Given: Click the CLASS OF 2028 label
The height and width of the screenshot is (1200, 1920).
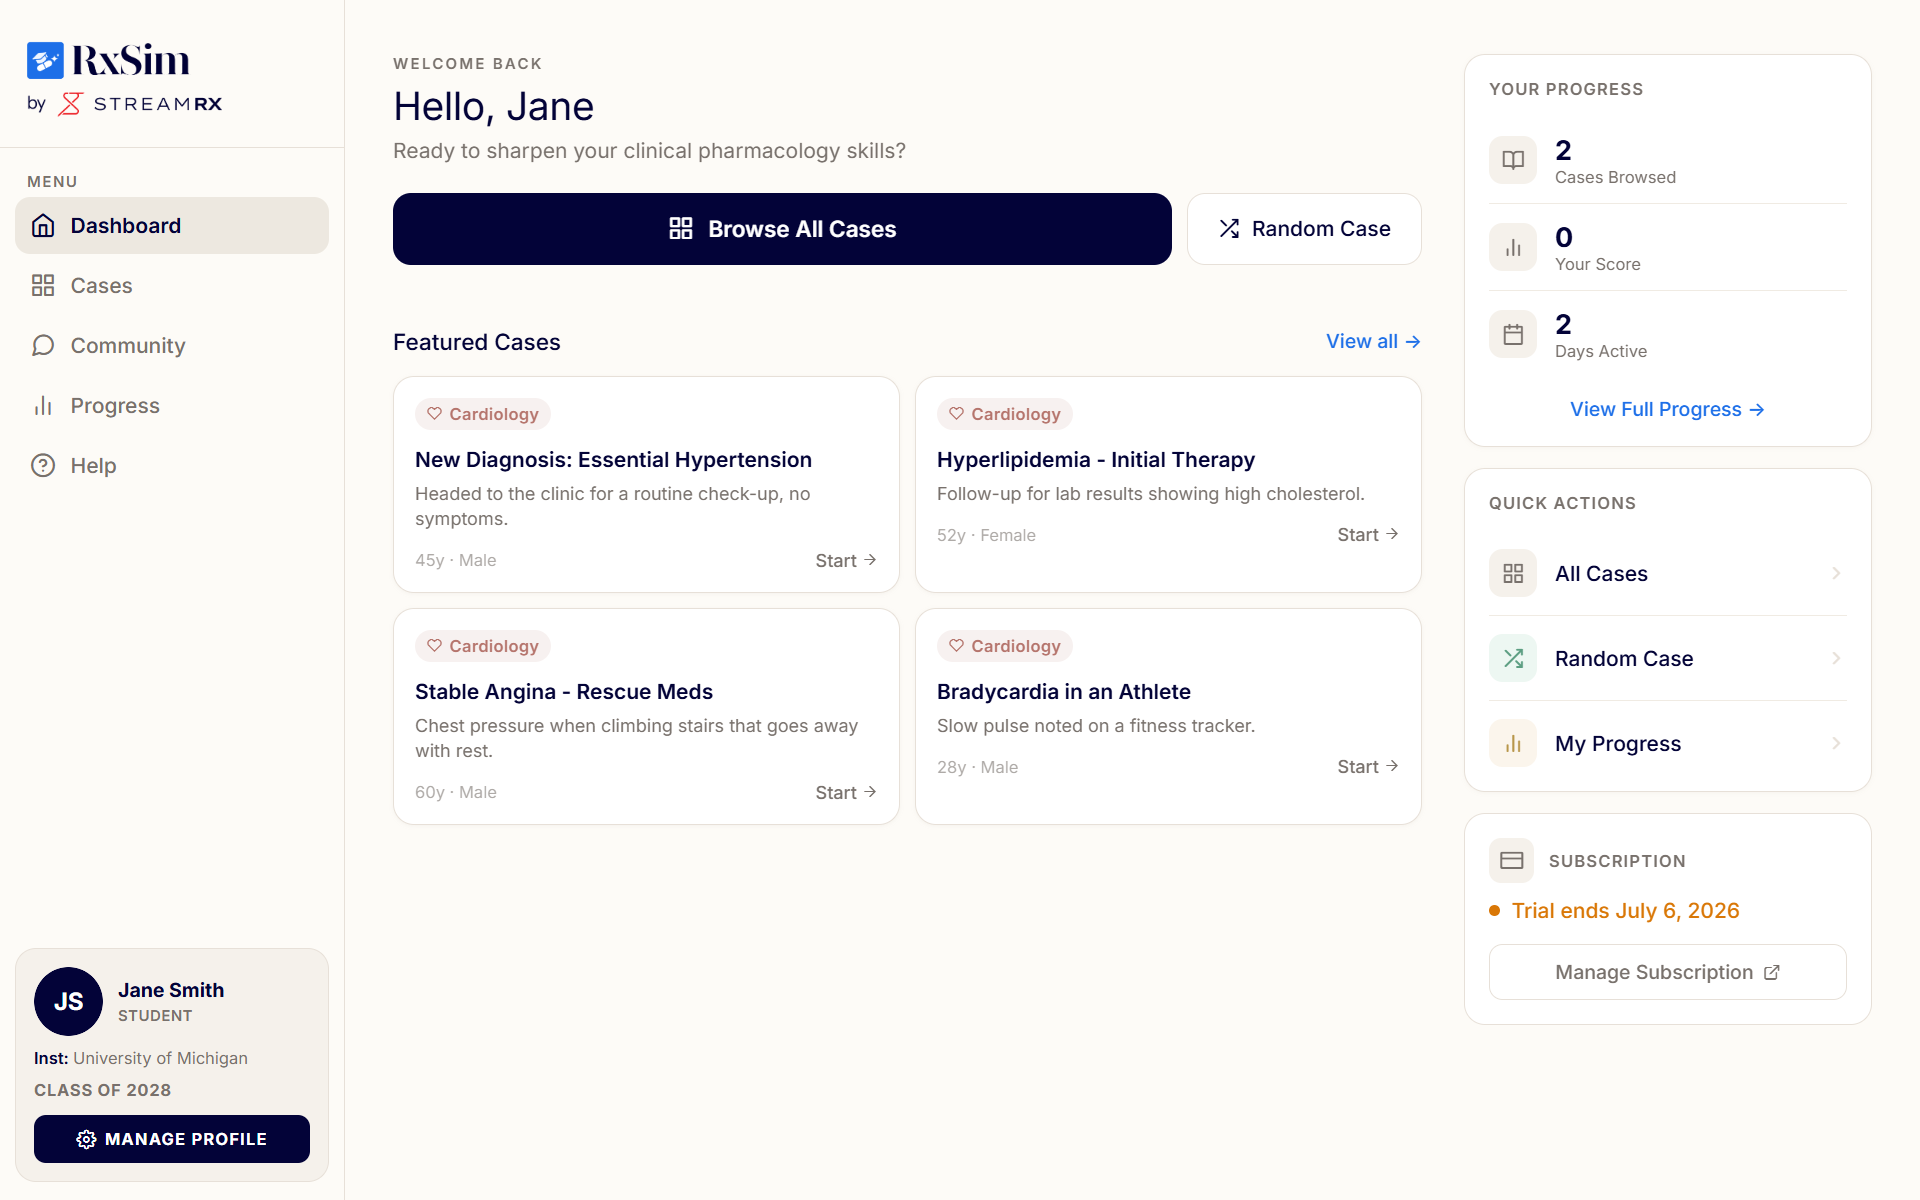Looking at the screenshot, I should [102, 1090].
